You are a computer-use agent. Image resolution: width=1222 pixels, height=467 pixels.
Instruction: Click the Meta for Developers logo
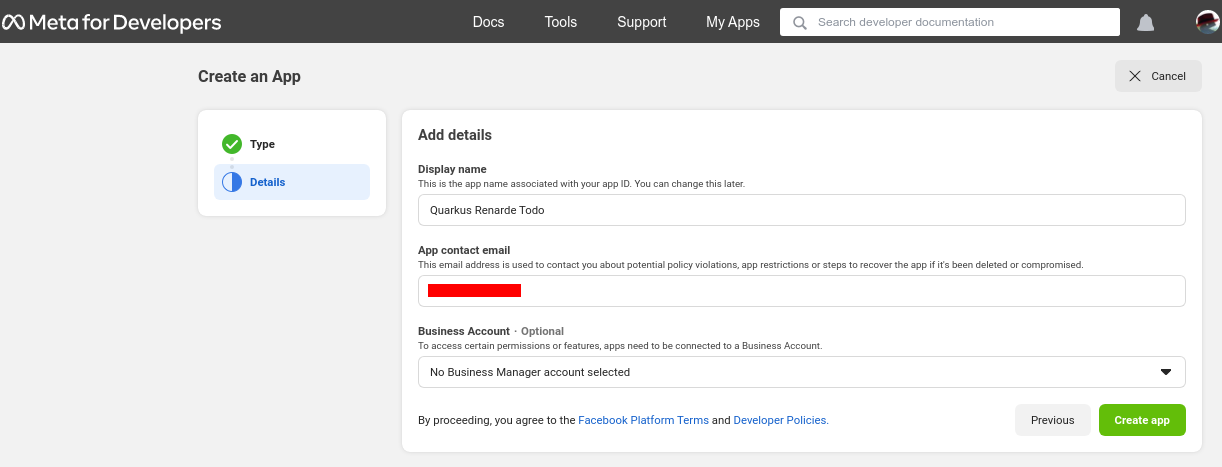(111, 22)
